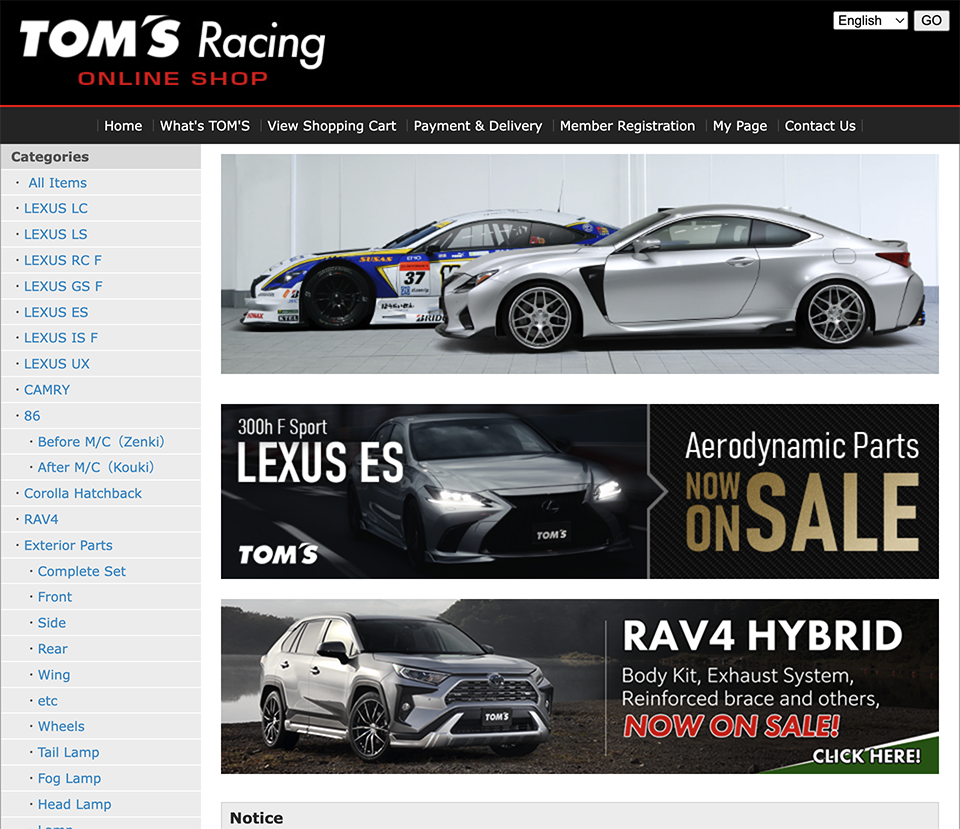Image resolution: width=960 pixels, height=829 pixels.
Task: Open the Wheels subcategory
Action: coord(61,726)
